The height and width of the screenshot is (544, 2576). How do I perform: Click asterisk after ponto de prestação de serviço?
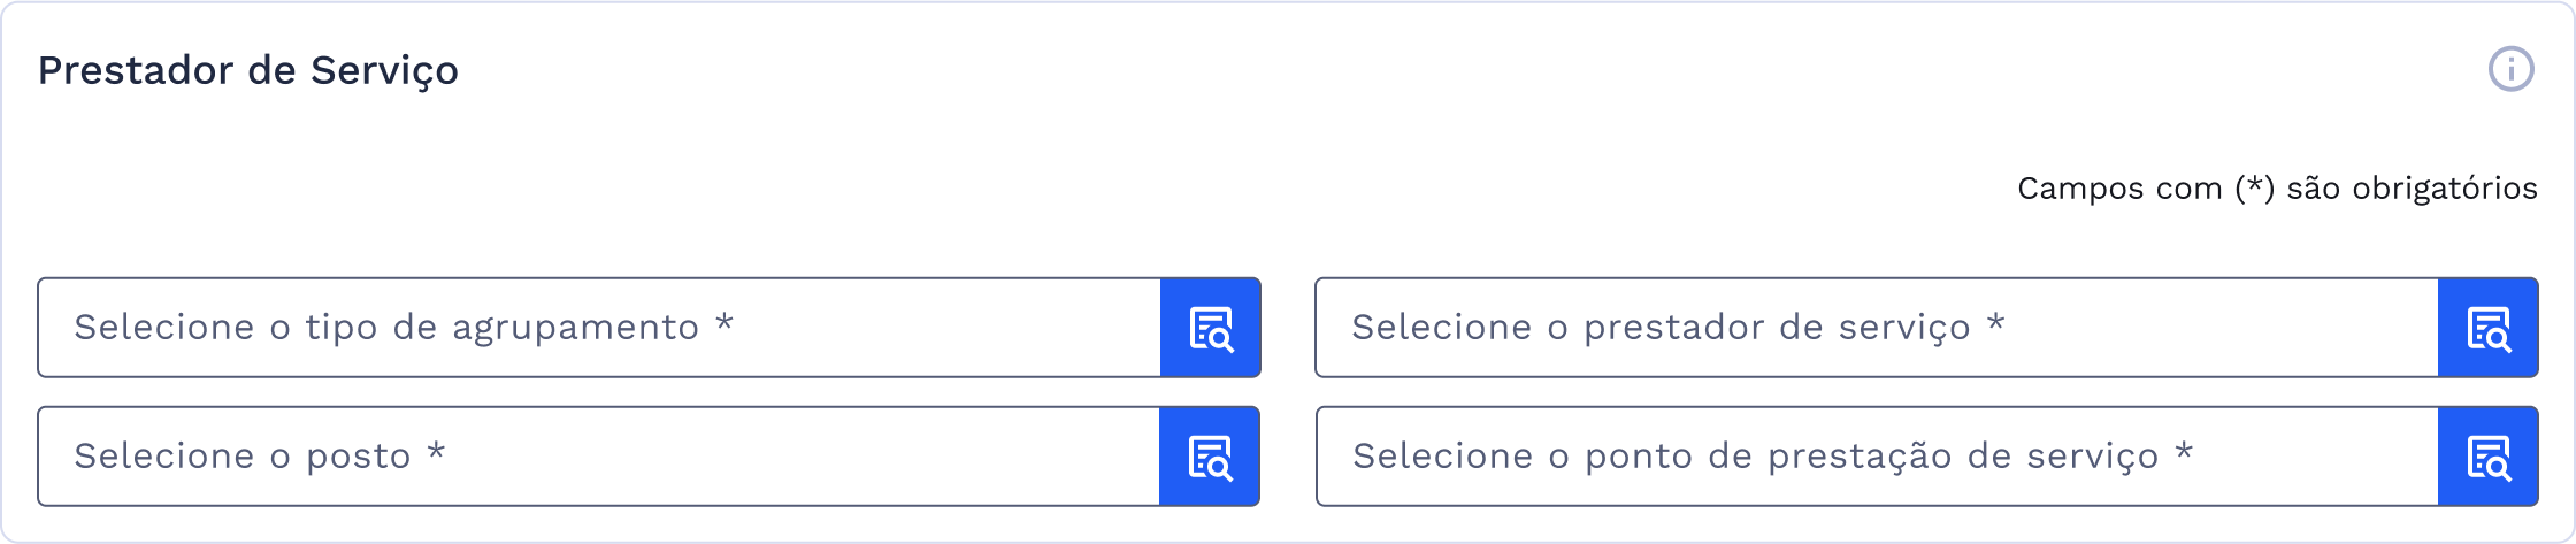[x=2184, y=453]
